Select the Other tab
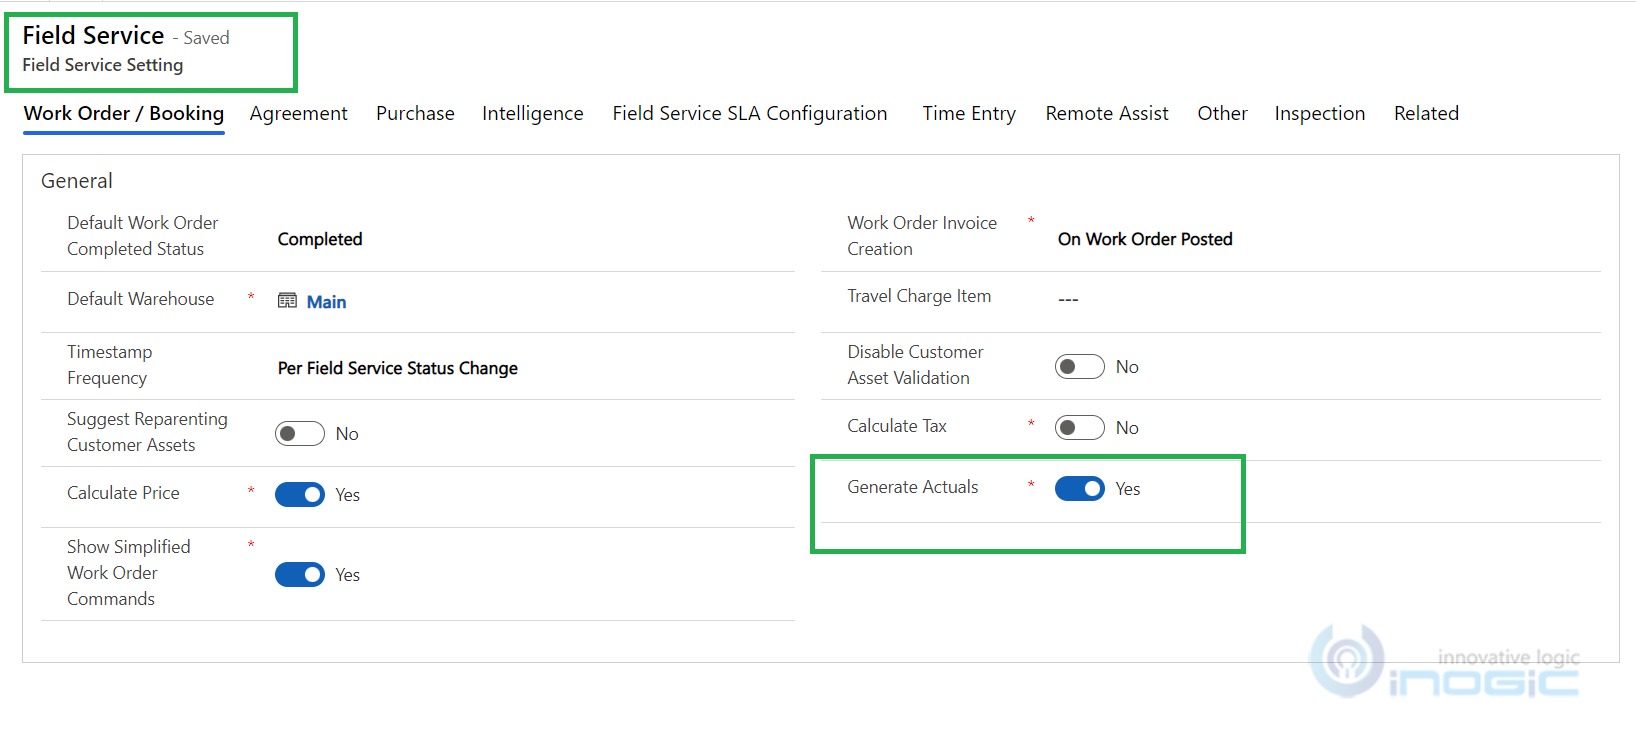Image resolution: width=1636 pixels, height=737 pixels. [x=1222, y=113]
